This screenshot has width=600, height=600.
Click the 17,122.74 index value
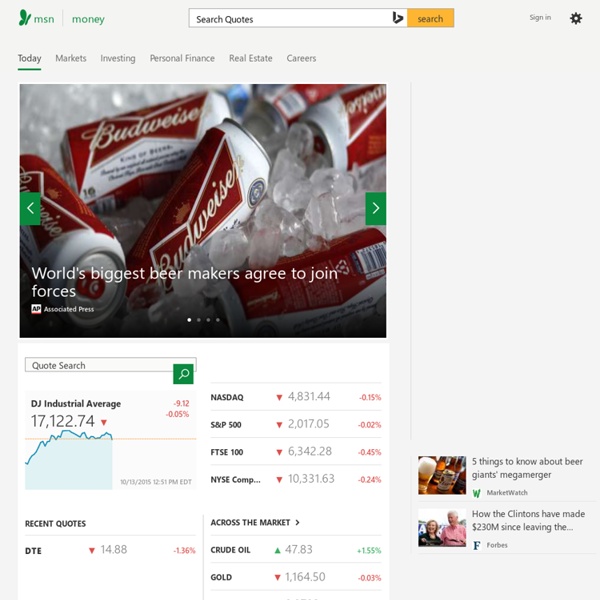(63, 421)
